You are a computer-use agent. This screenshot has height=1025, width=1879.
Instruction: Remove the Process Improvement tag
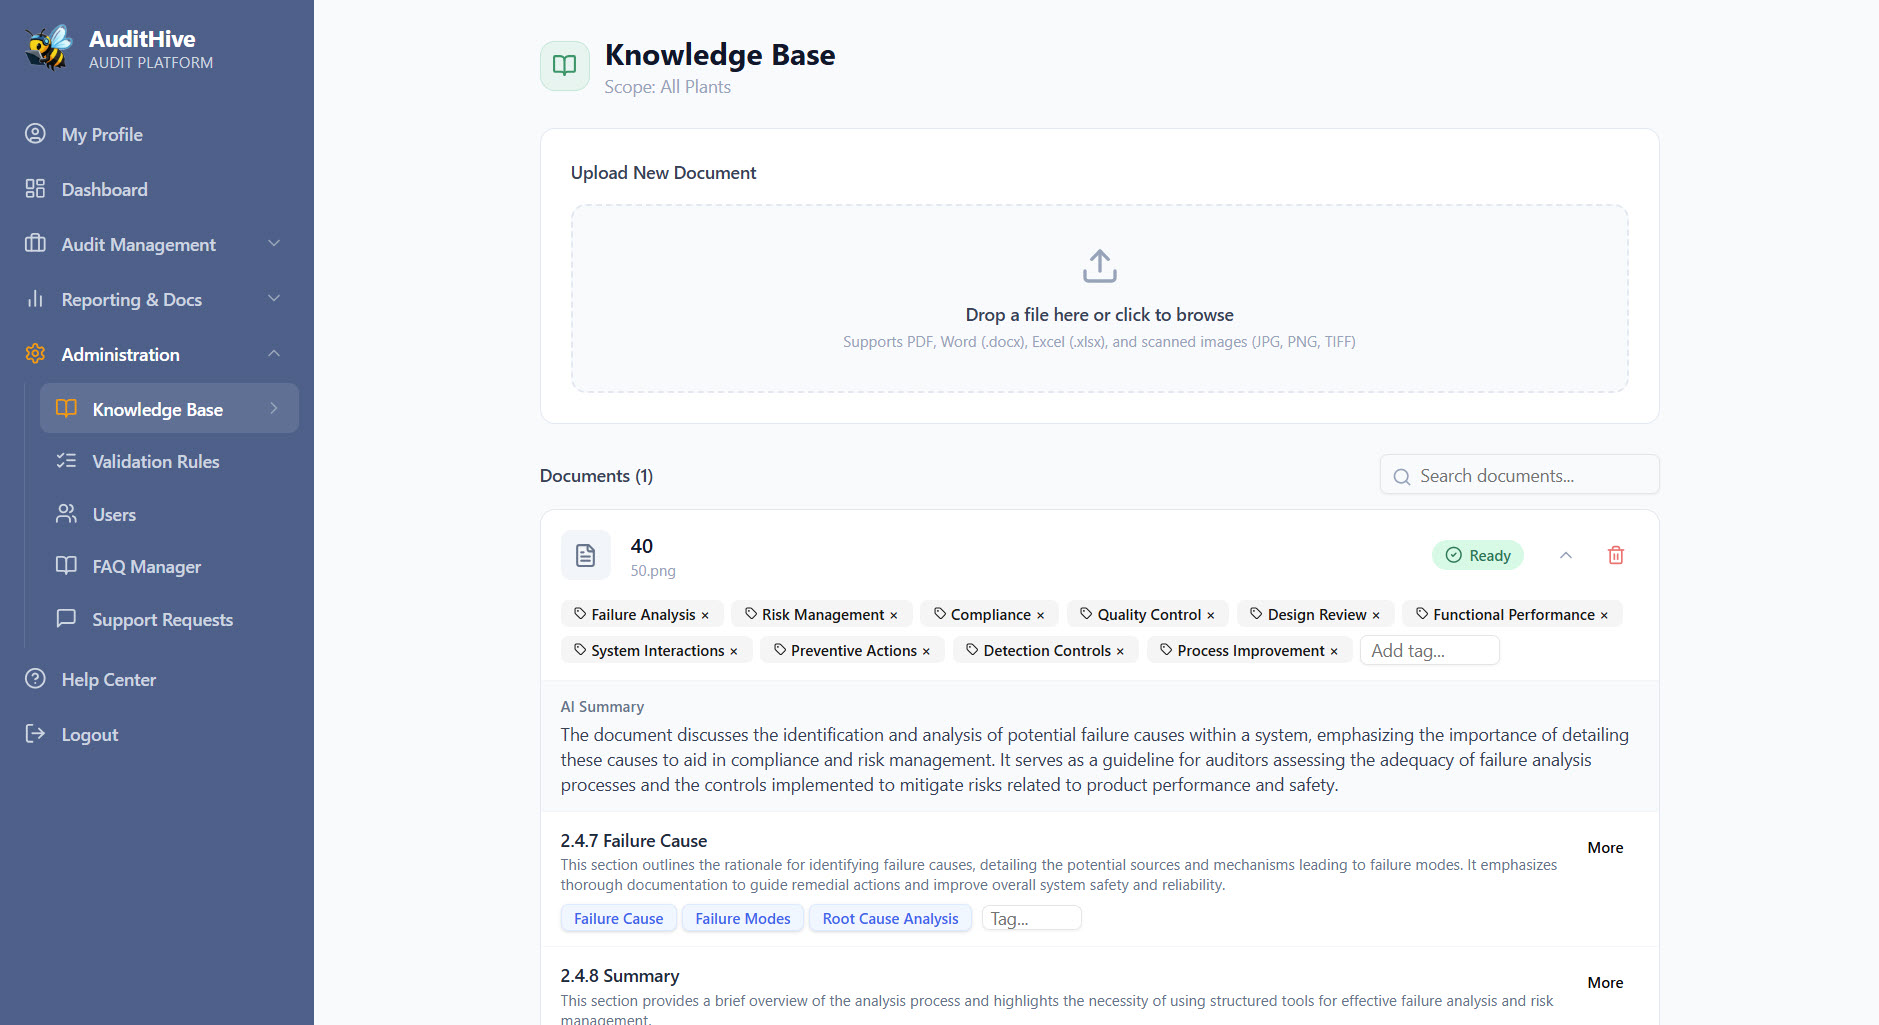pos(1334,652)
